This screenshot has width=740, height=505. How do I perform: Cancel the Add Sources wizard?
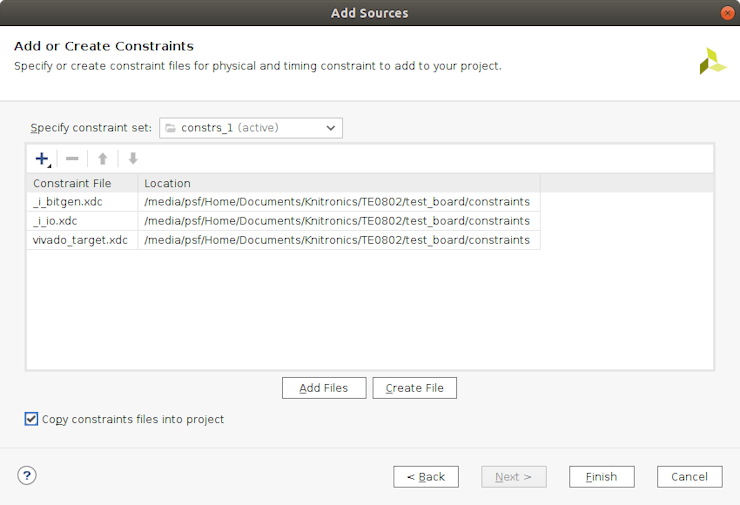click(689, 477)
